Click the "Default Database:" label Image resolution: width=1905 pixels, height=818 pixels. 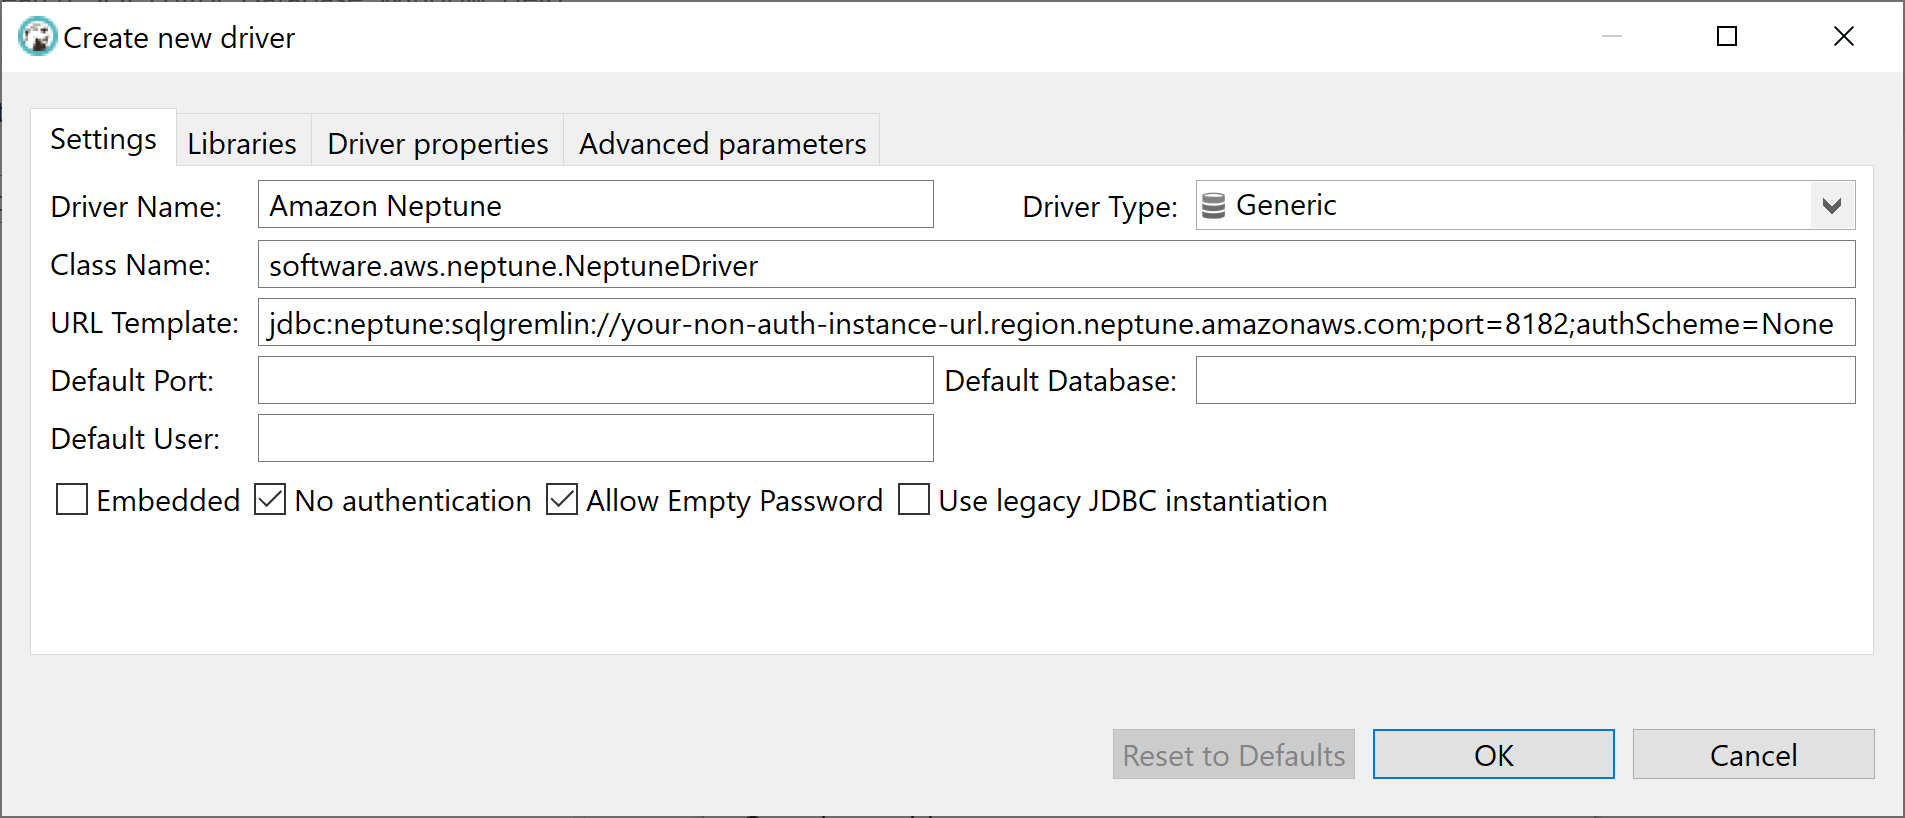(1061, 381)
